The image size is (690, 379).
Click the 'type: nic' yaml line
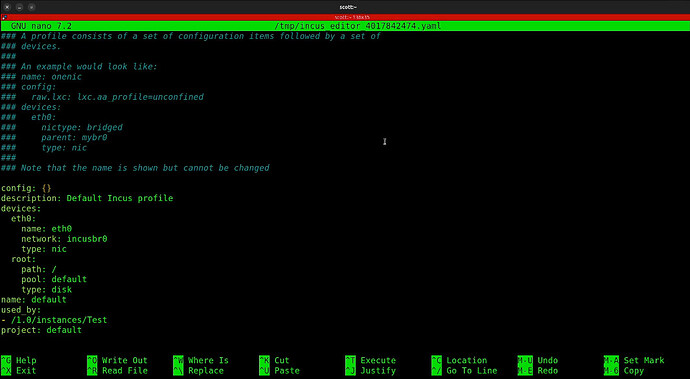(x=44, y=249)
